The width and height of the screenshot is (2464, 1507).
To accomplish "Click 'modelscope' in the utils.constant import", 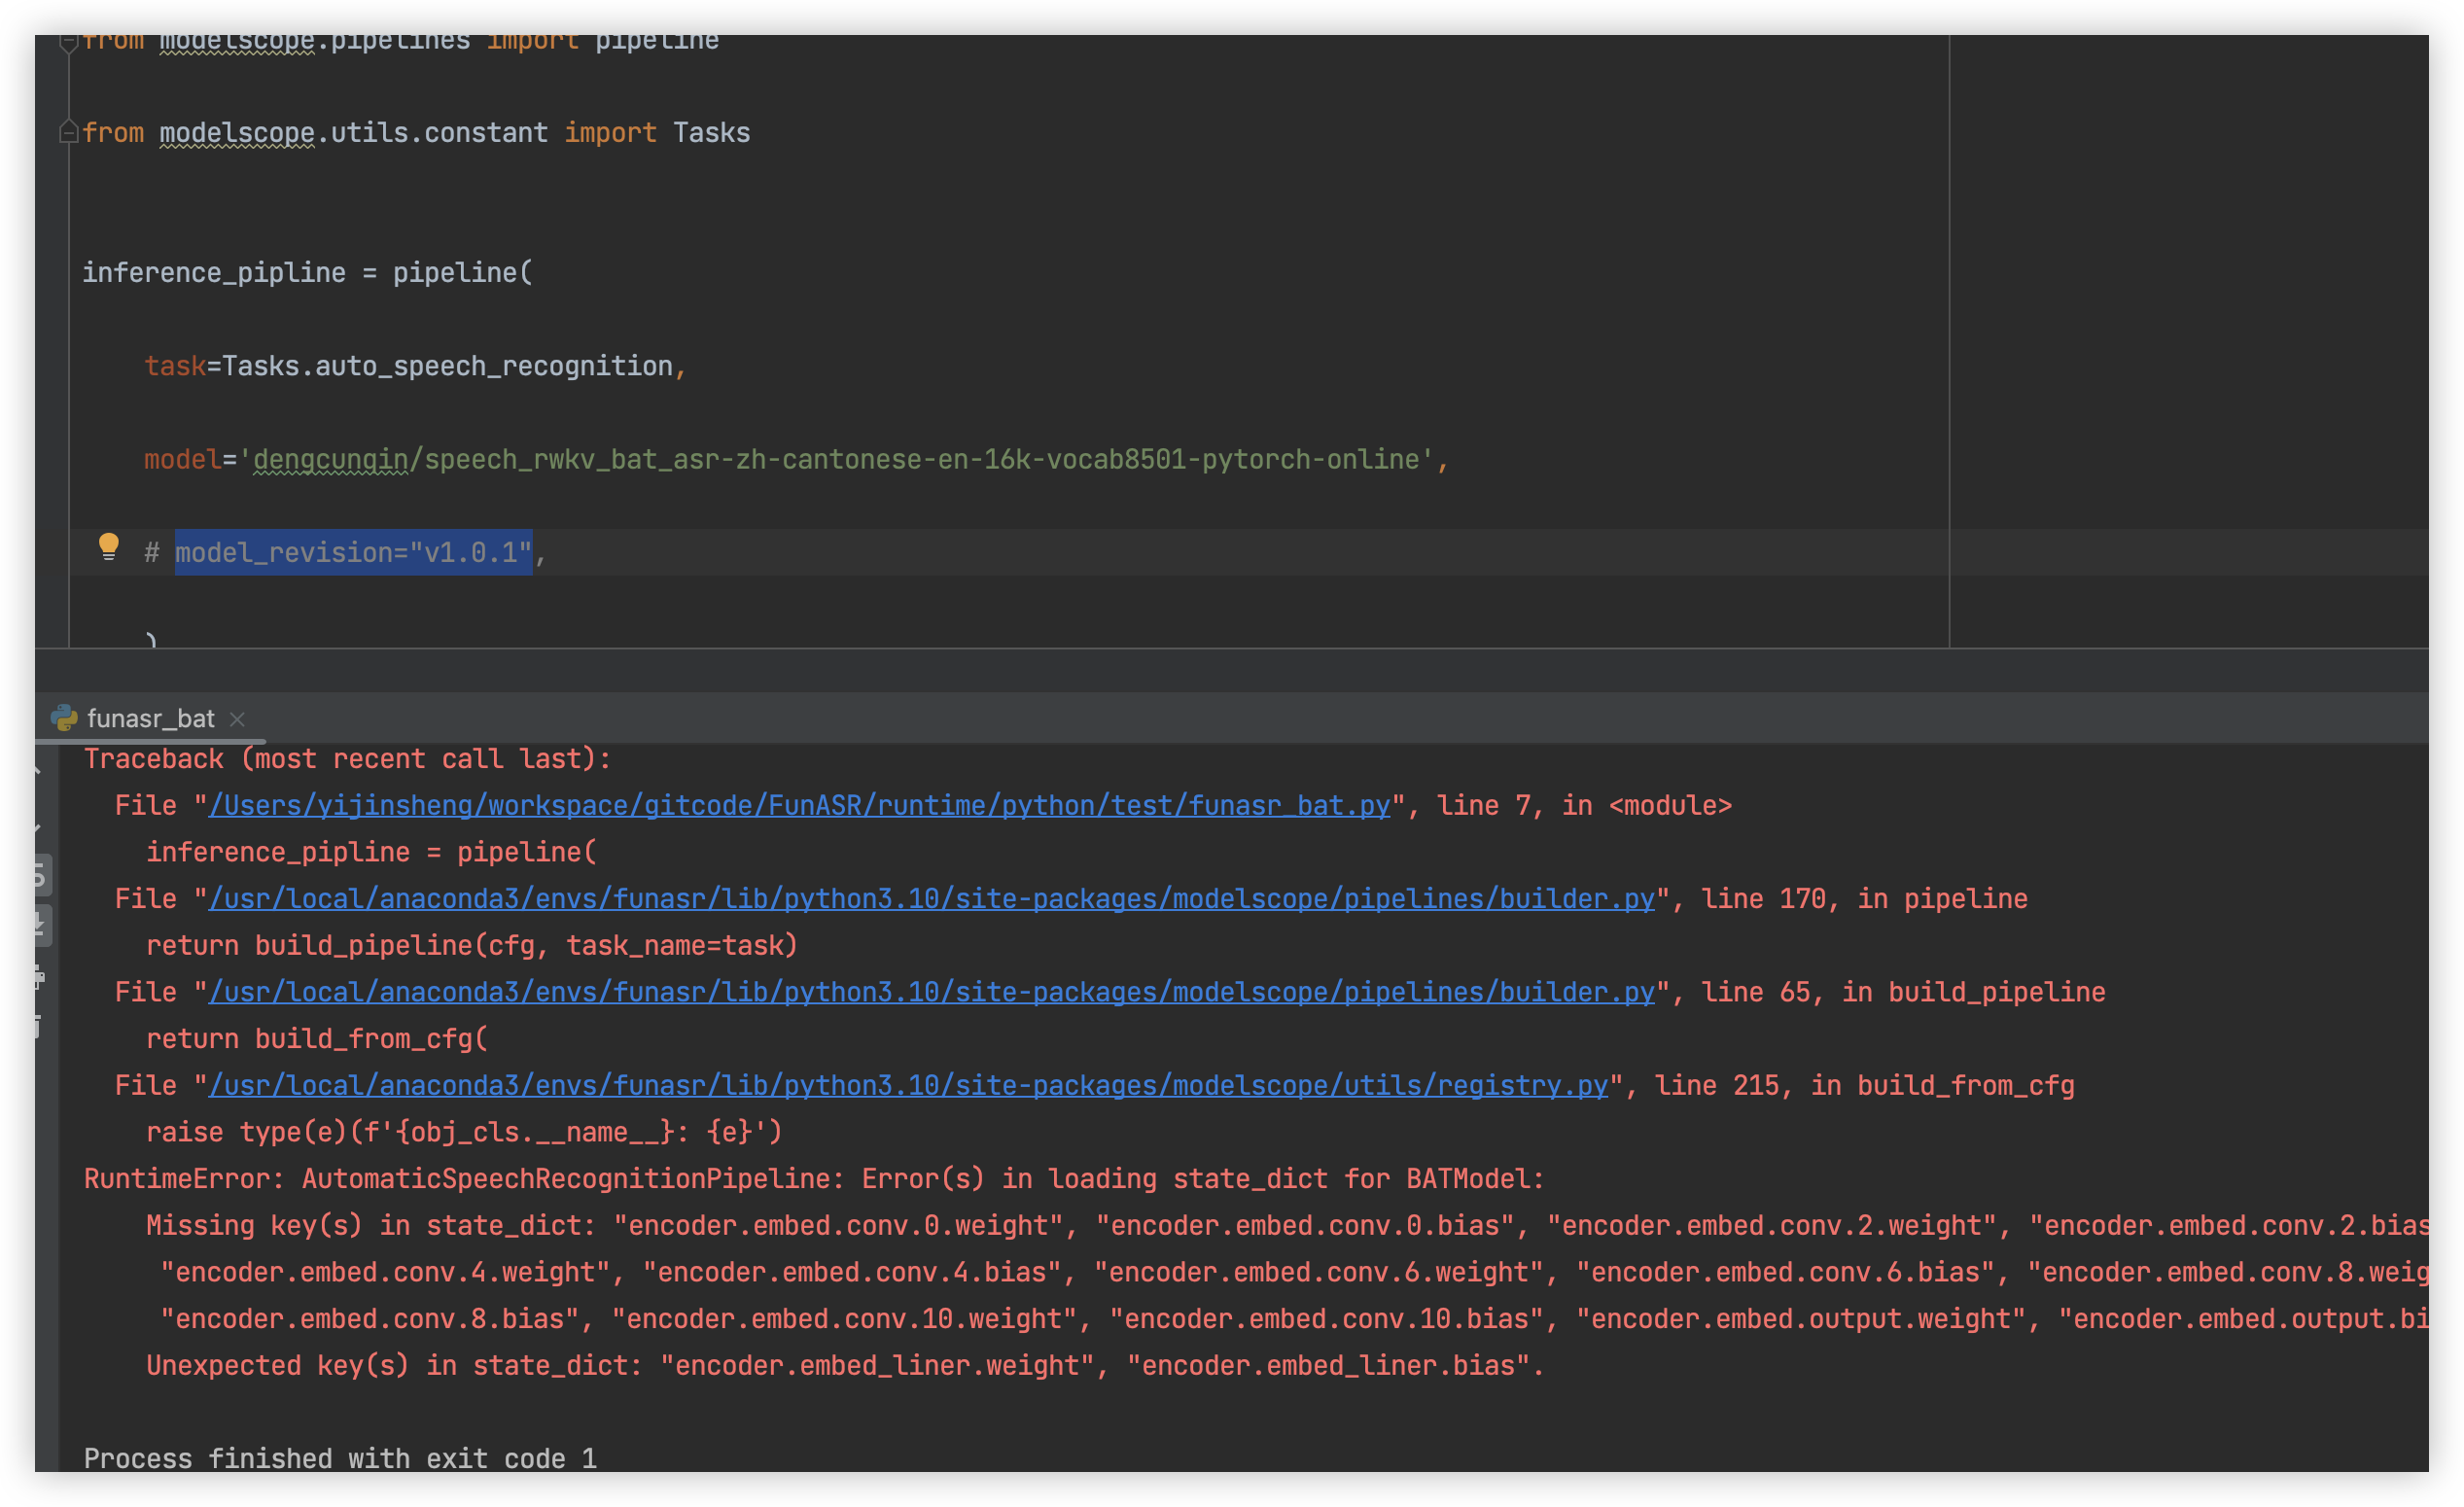I will pyautogui.click(x=237, y=133).
